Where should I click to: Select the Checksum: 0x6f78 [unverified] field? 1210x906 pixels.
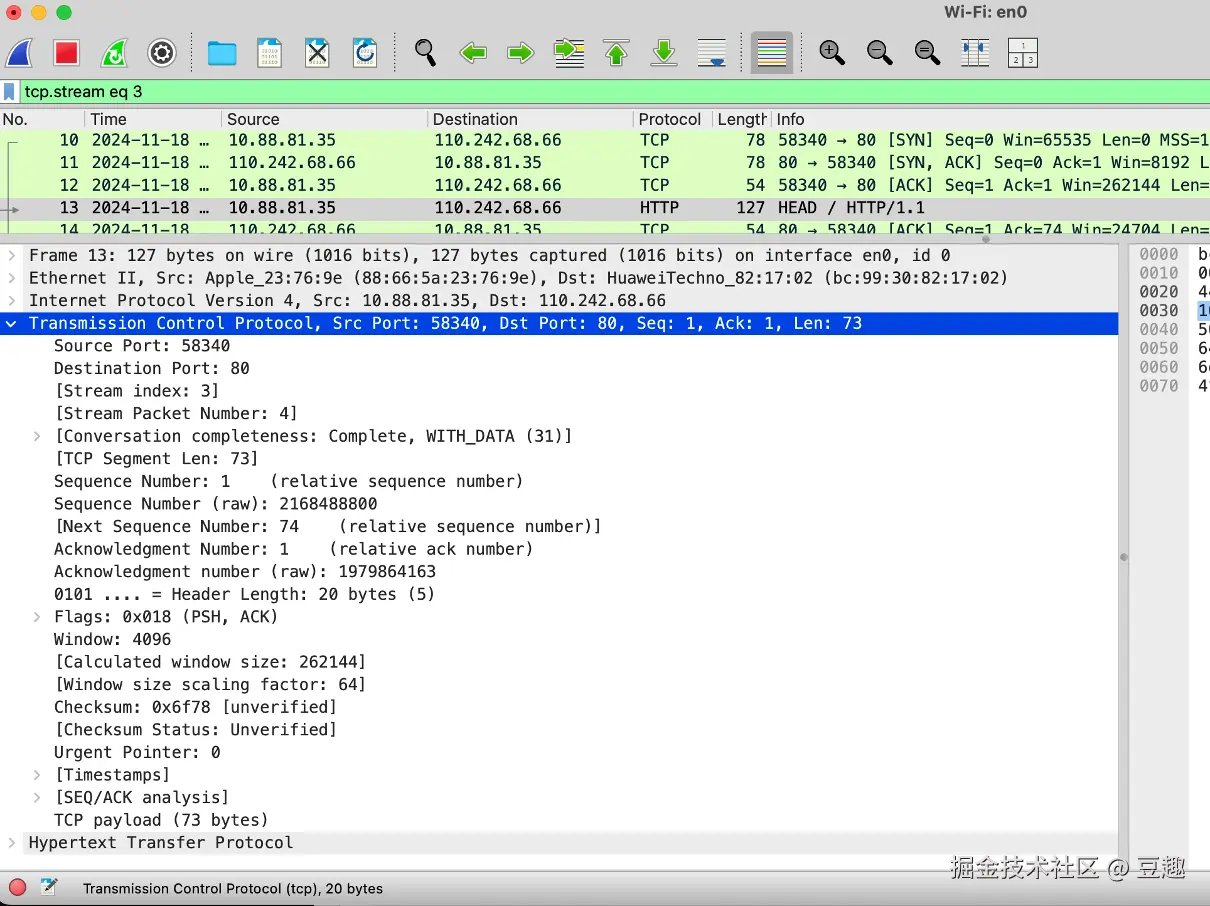195,707
